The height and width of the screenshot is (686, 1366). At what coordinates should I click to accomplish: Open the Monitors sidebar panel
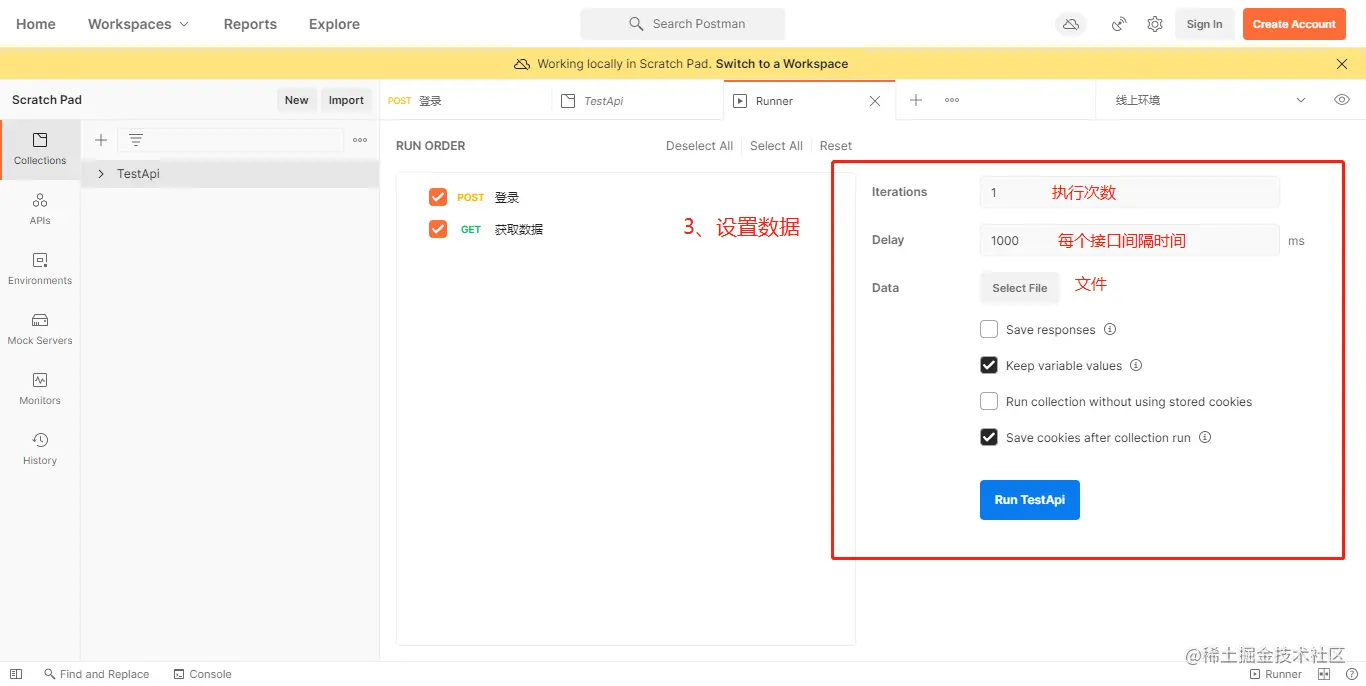coord(40,389)
